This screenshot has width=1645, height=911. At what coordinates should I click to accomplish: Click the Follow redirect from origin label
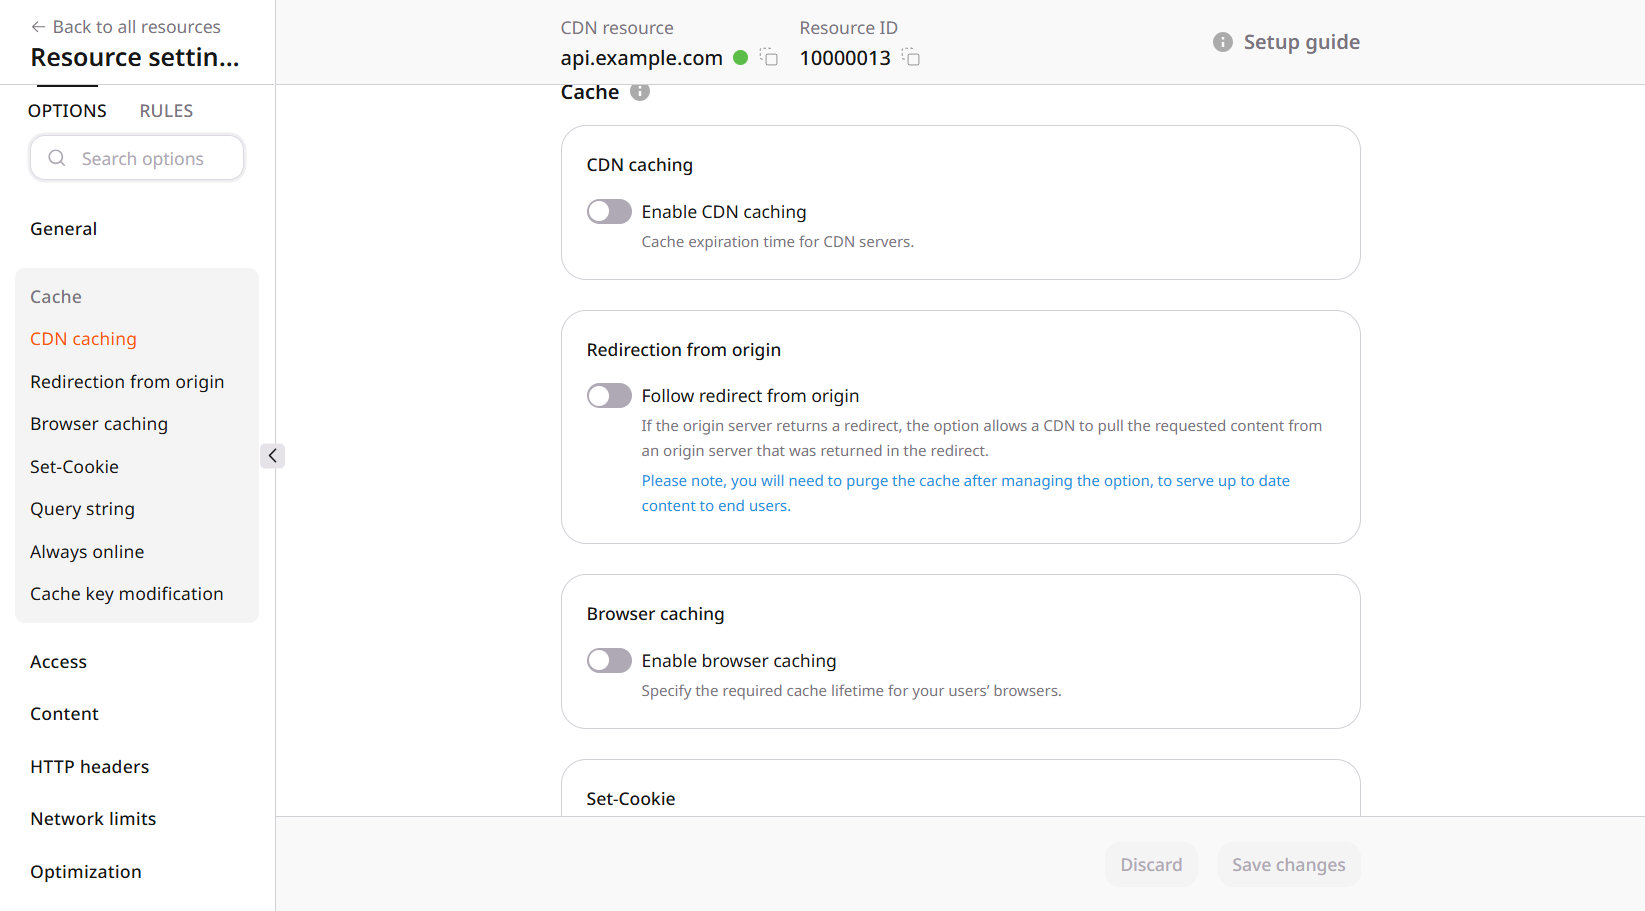pos(750,396)
